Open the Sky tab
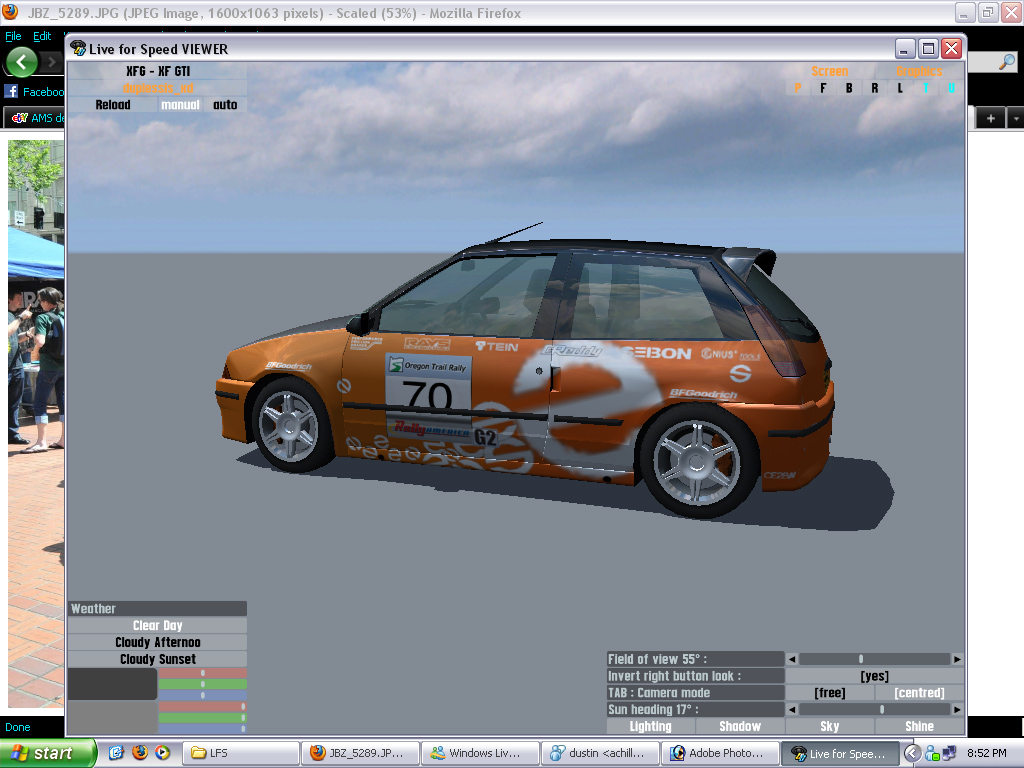 [x=829, y=726]
